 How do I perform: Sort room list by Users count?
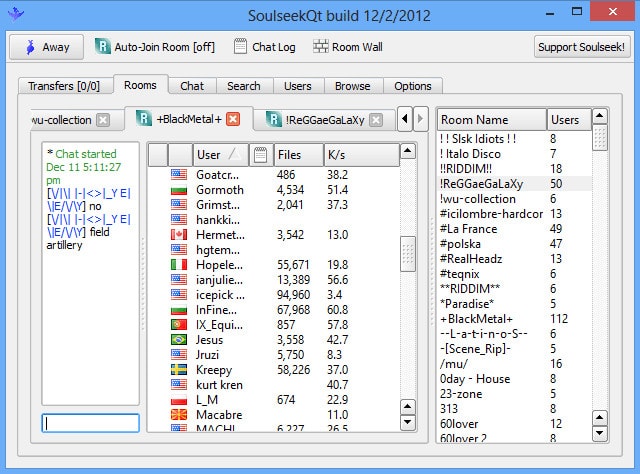coord(569,120)
